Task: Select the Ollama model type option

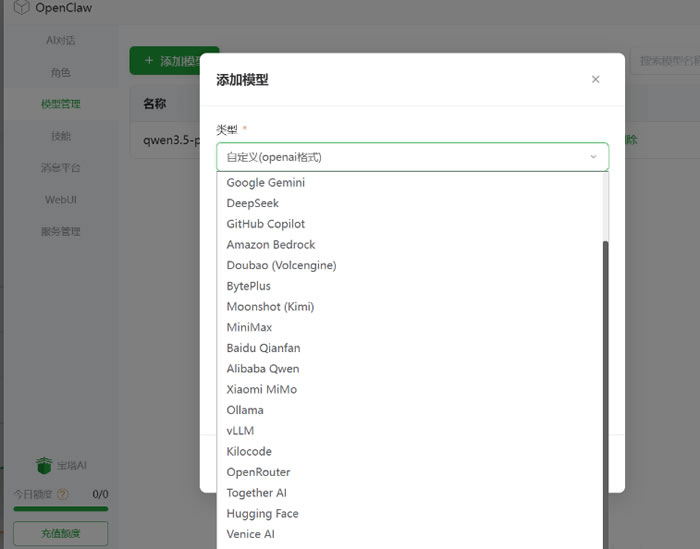Action: click(x=245, y=410)
